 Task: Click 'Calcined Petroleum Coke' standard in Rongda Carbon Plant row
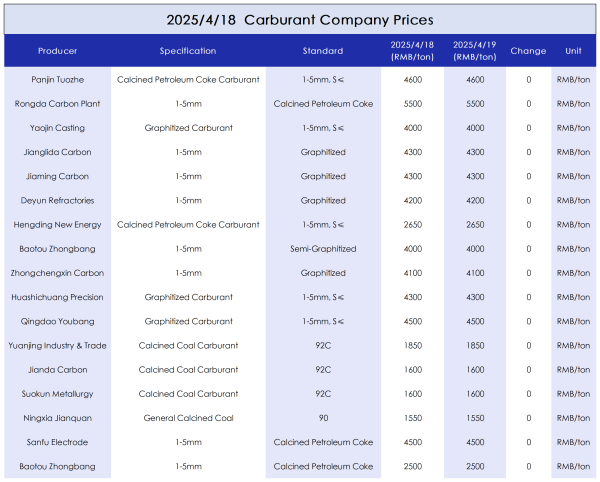pyautogui.click(x=323, y=104)
